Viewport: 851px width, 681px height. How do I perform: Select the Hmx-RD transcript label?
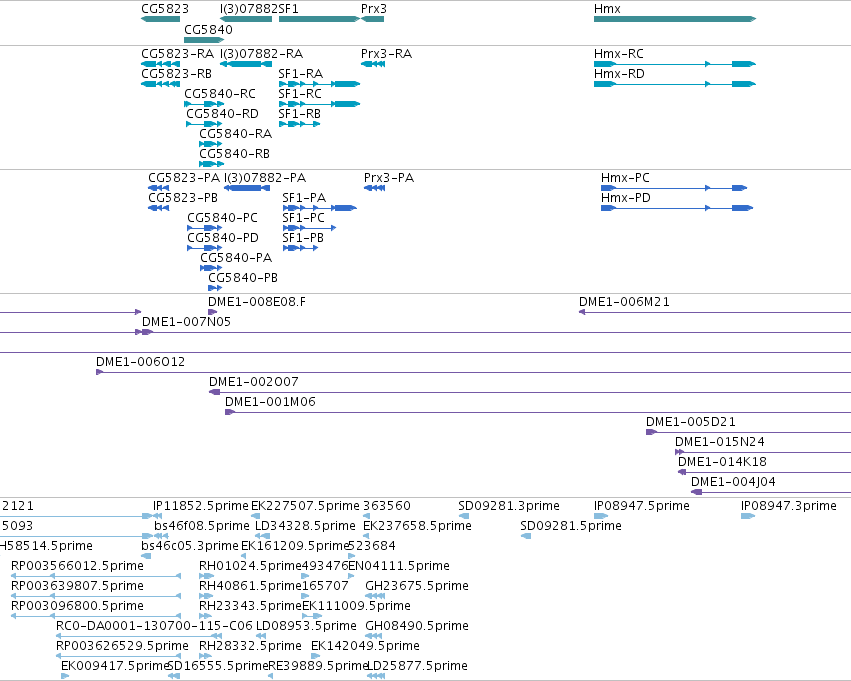pos(619,74)
